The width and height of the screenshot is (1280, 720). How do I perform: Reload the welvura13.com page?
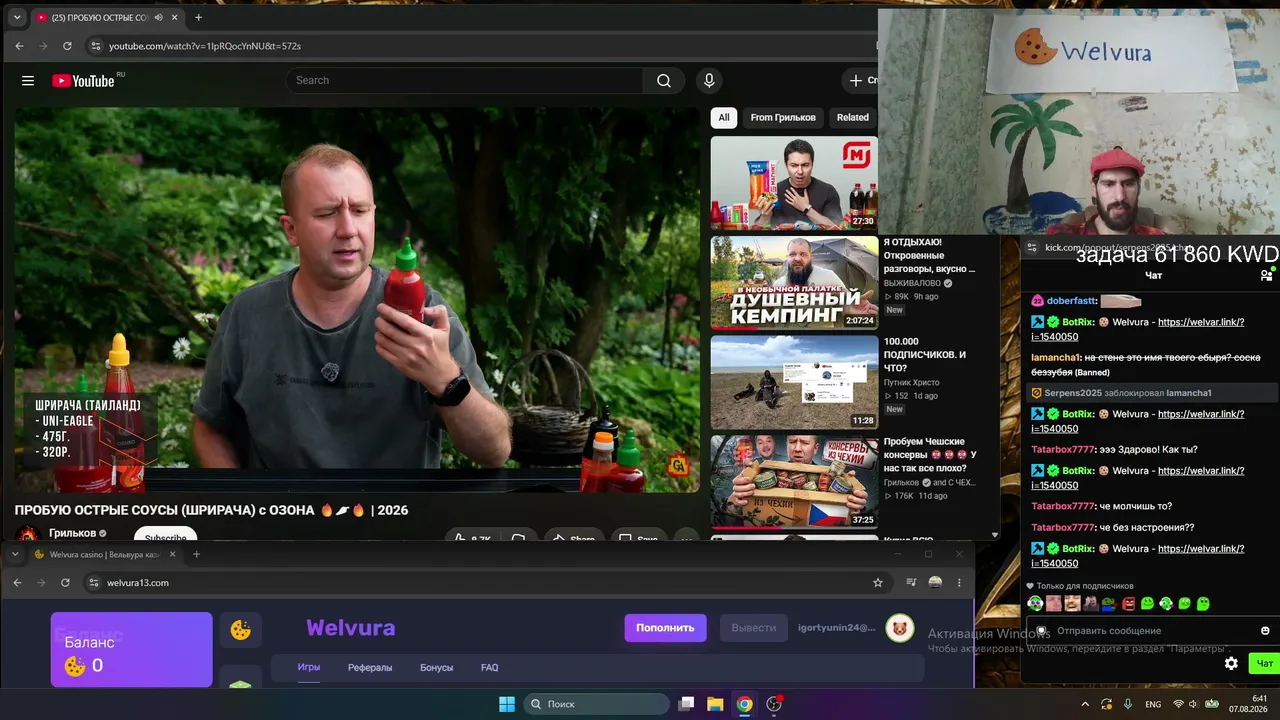[65, 583]
